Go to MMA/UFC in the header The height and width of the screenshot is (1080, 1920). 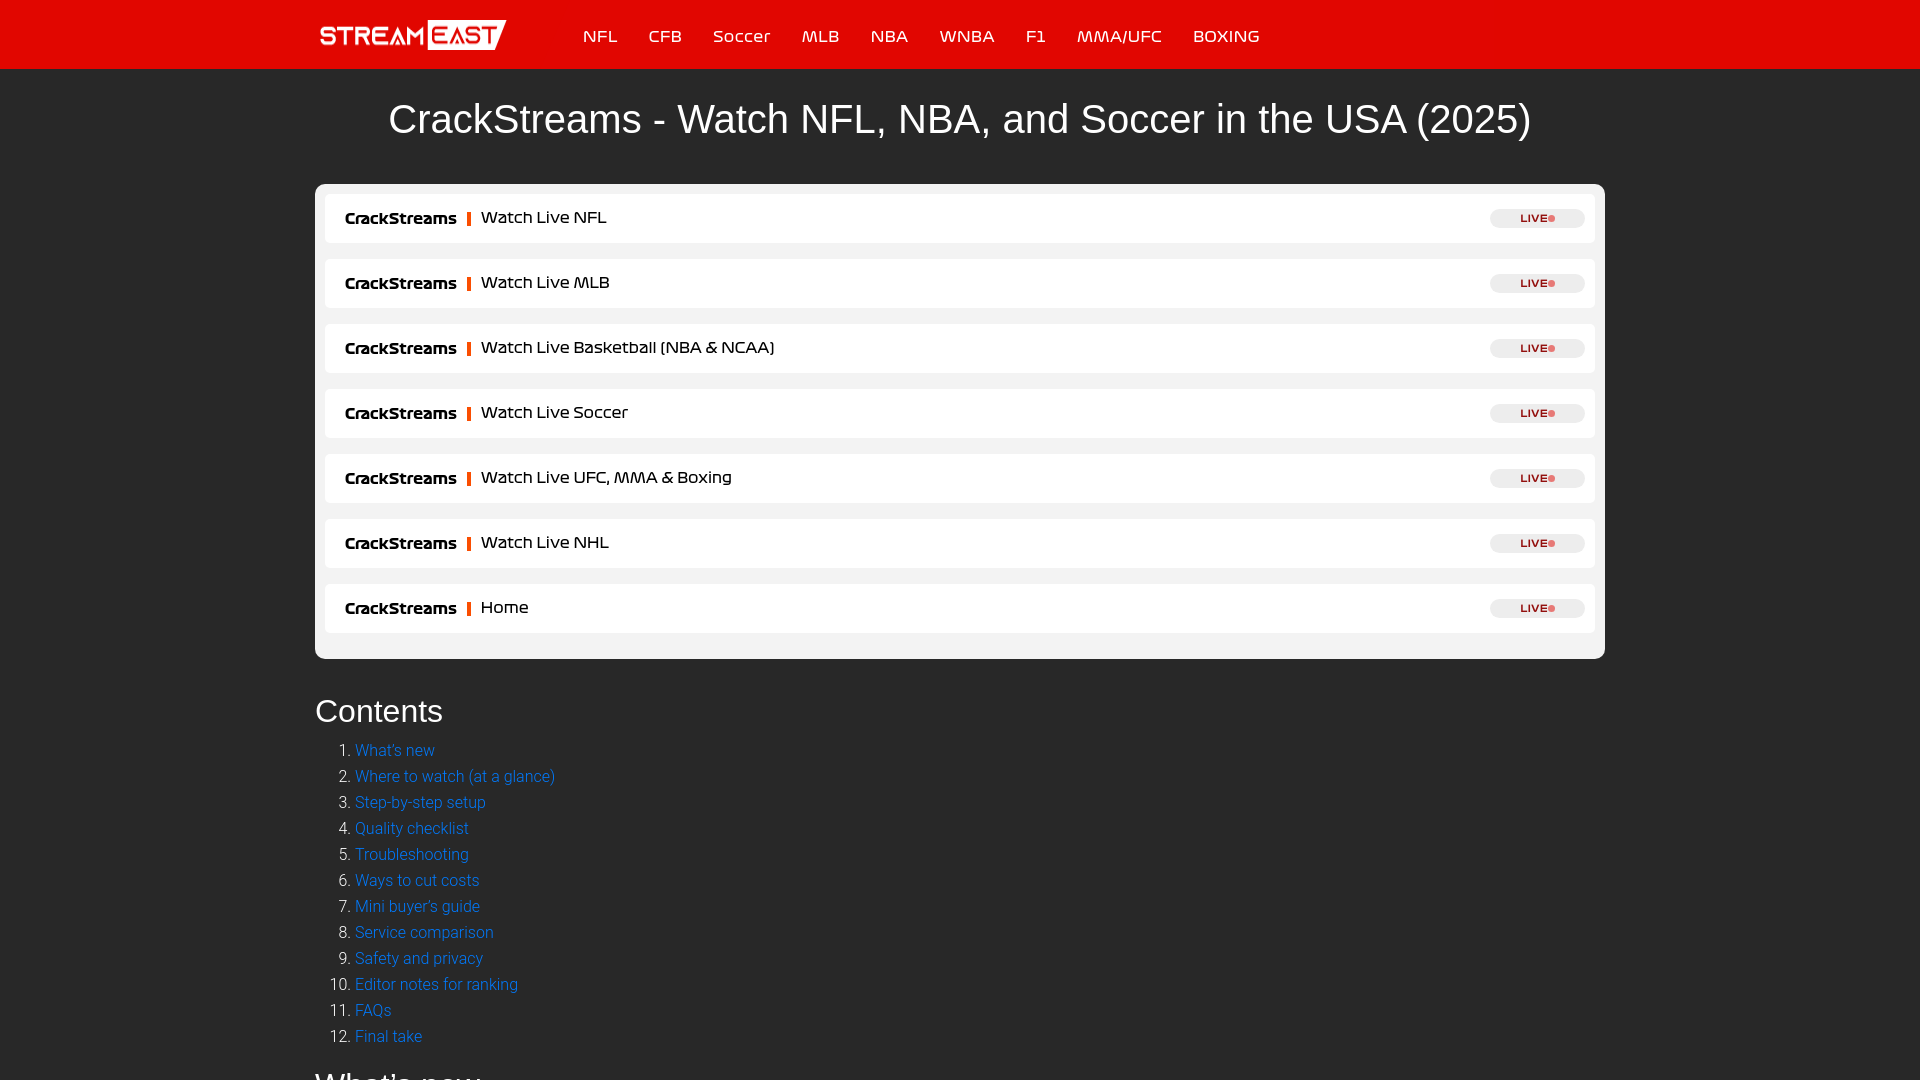click(x=1119, y=36)
